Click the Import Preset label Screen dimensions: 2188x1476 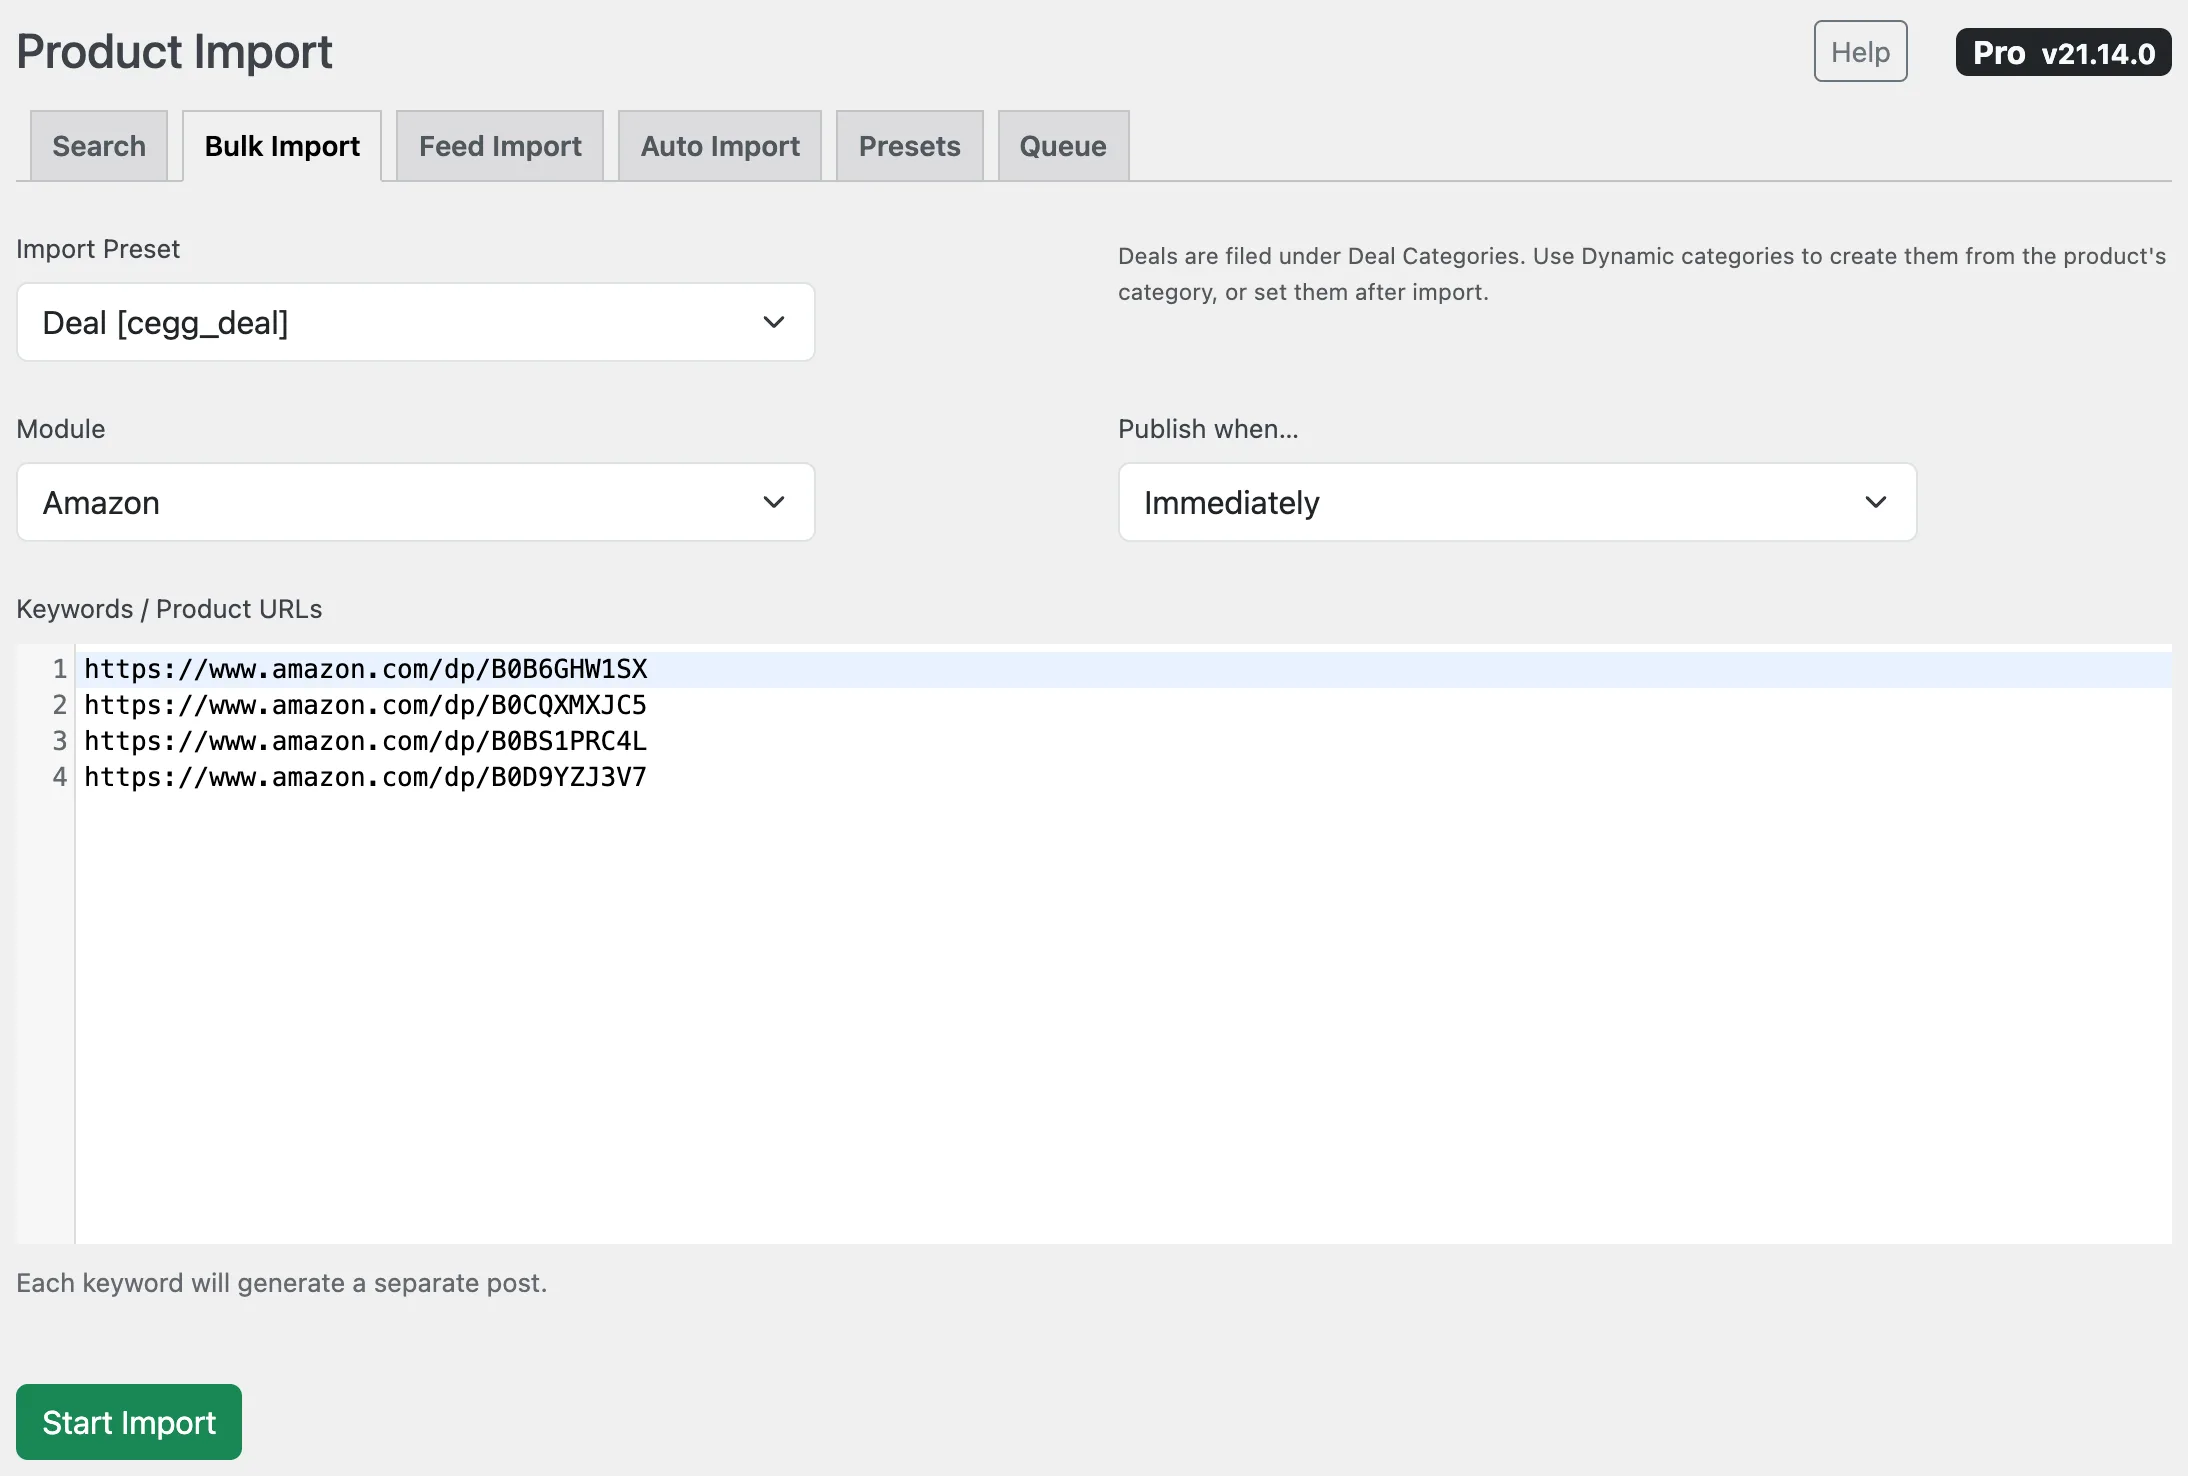[98, 249]
